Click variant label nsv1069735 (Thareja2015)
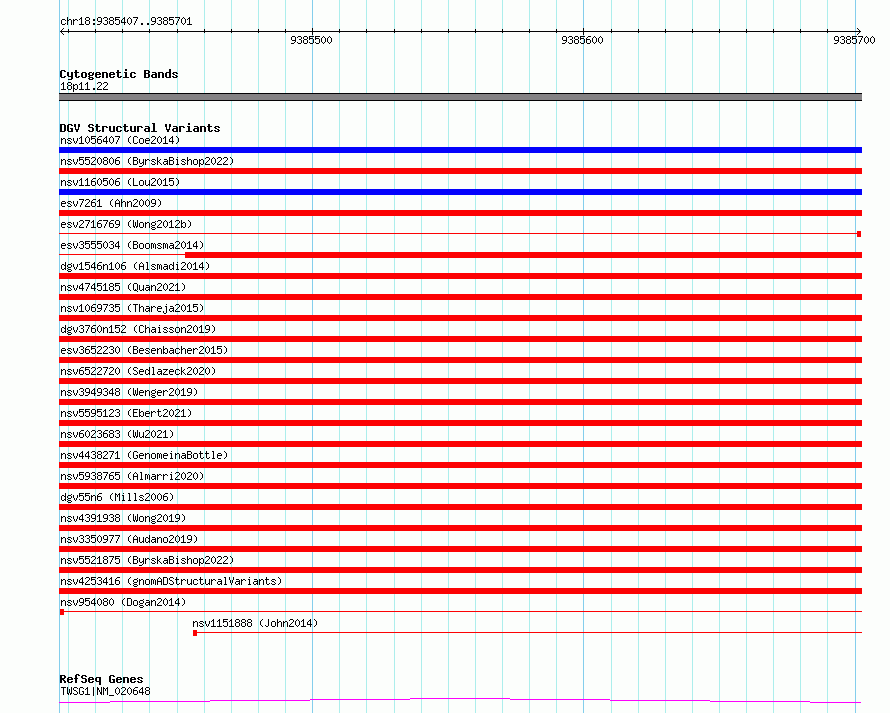The height and width of the screenshot is (713, 890). coord(132,308)
